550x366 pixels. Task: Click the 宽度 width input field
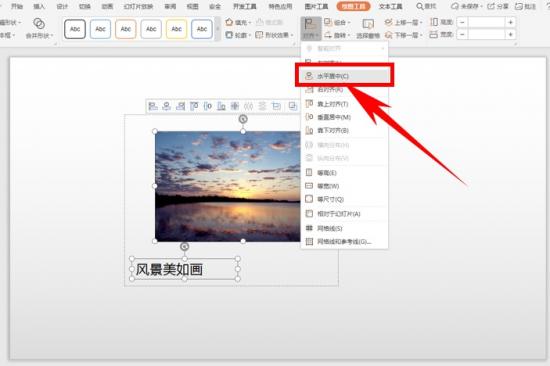(x=487, y=34)
